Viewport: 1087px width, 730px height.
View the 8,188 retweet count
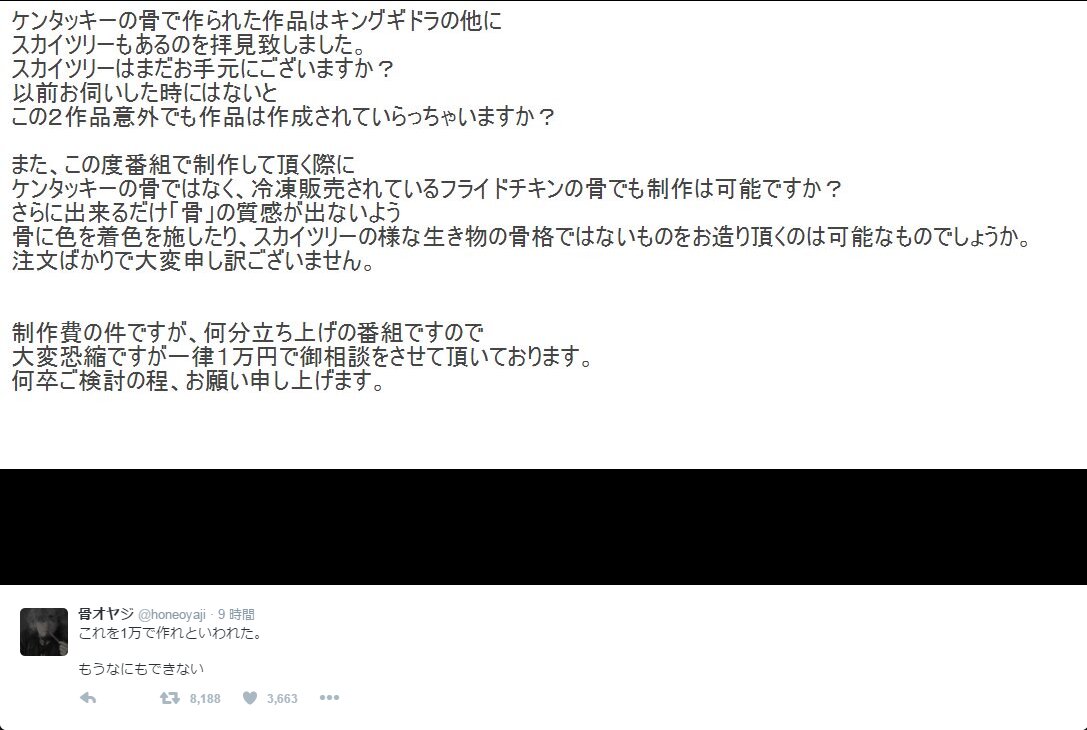coord(205,699)
